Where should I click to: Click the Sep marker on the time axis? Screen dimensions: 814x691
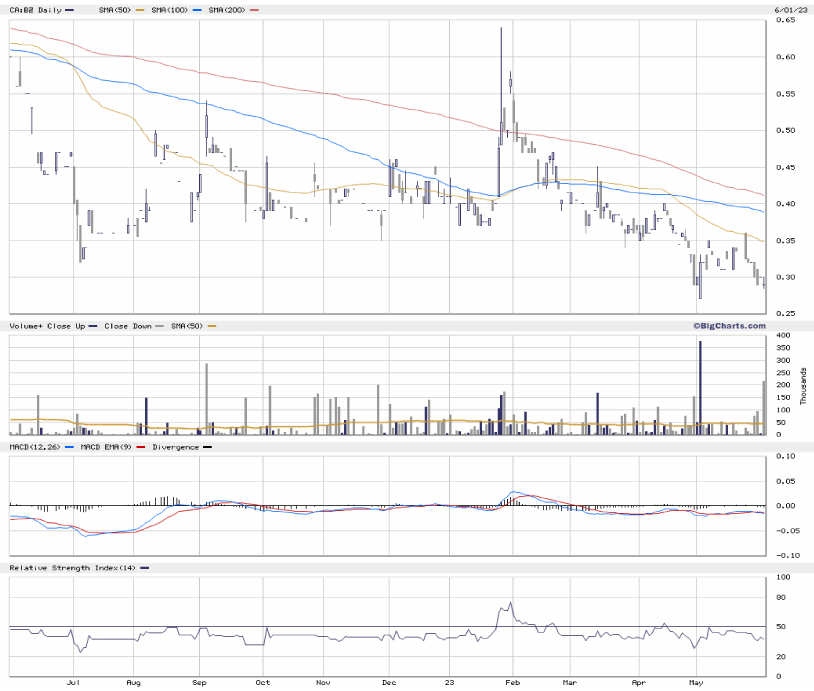coord(200,683)
